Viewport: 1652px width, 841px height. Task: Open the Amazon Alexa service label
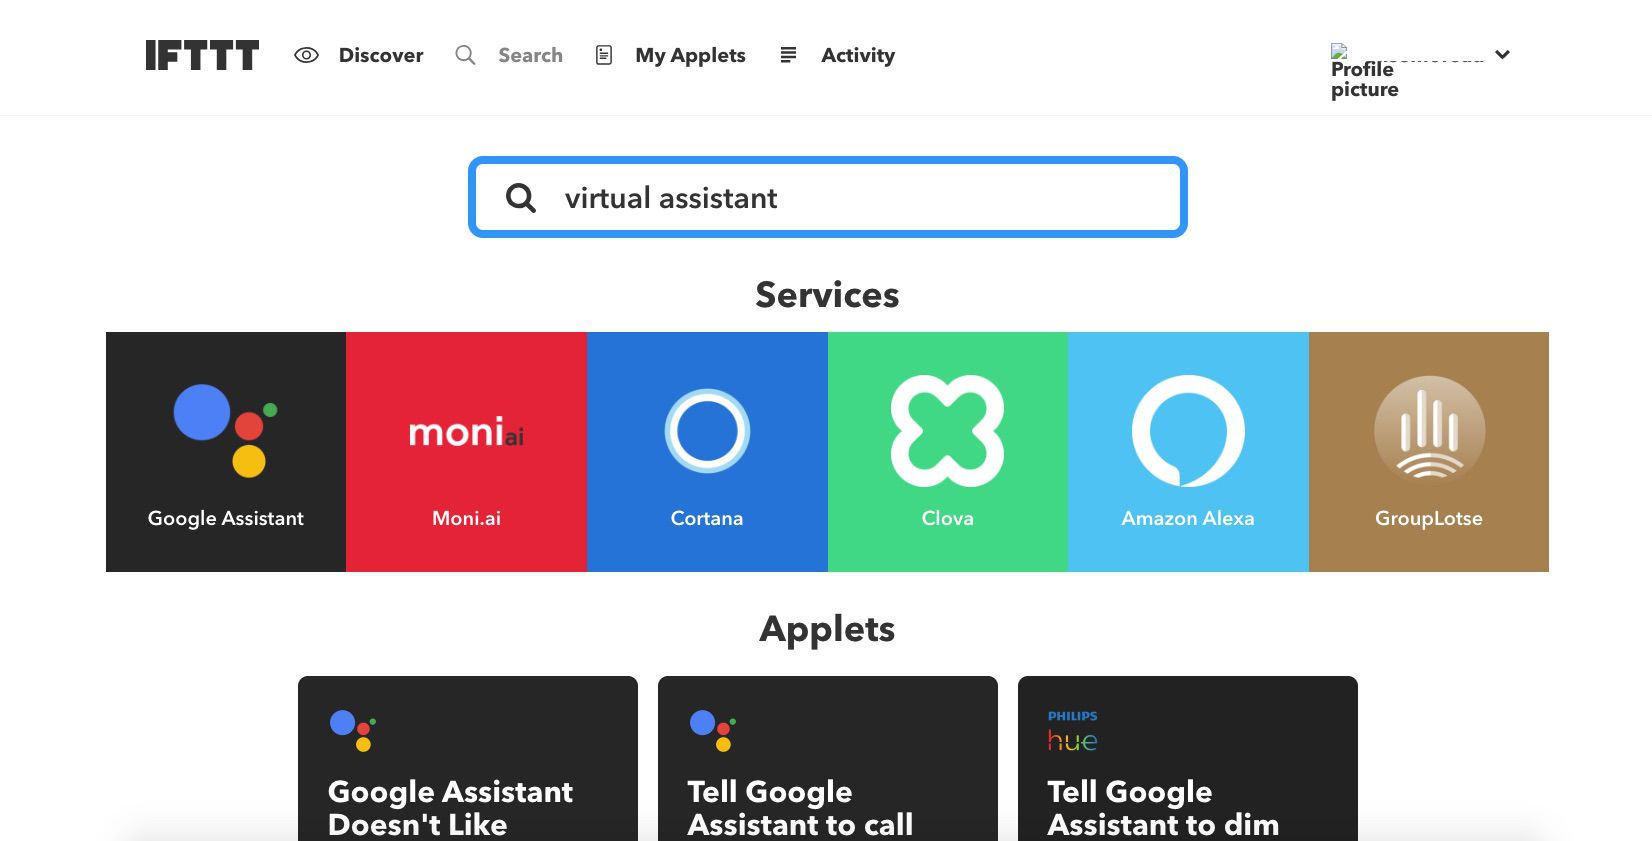1188,518
